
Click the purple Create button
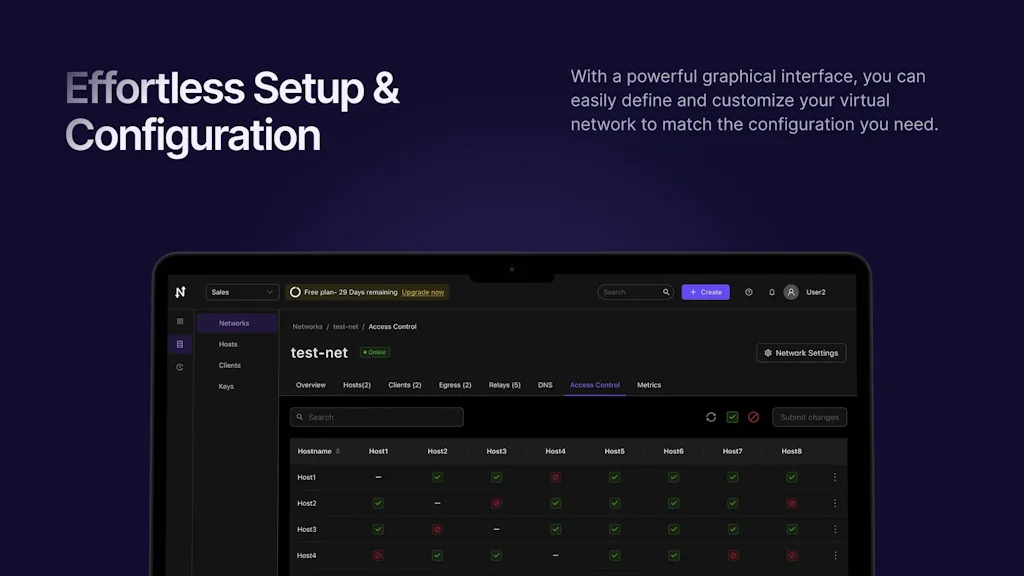pyautogui.click(x=705, y=292)
